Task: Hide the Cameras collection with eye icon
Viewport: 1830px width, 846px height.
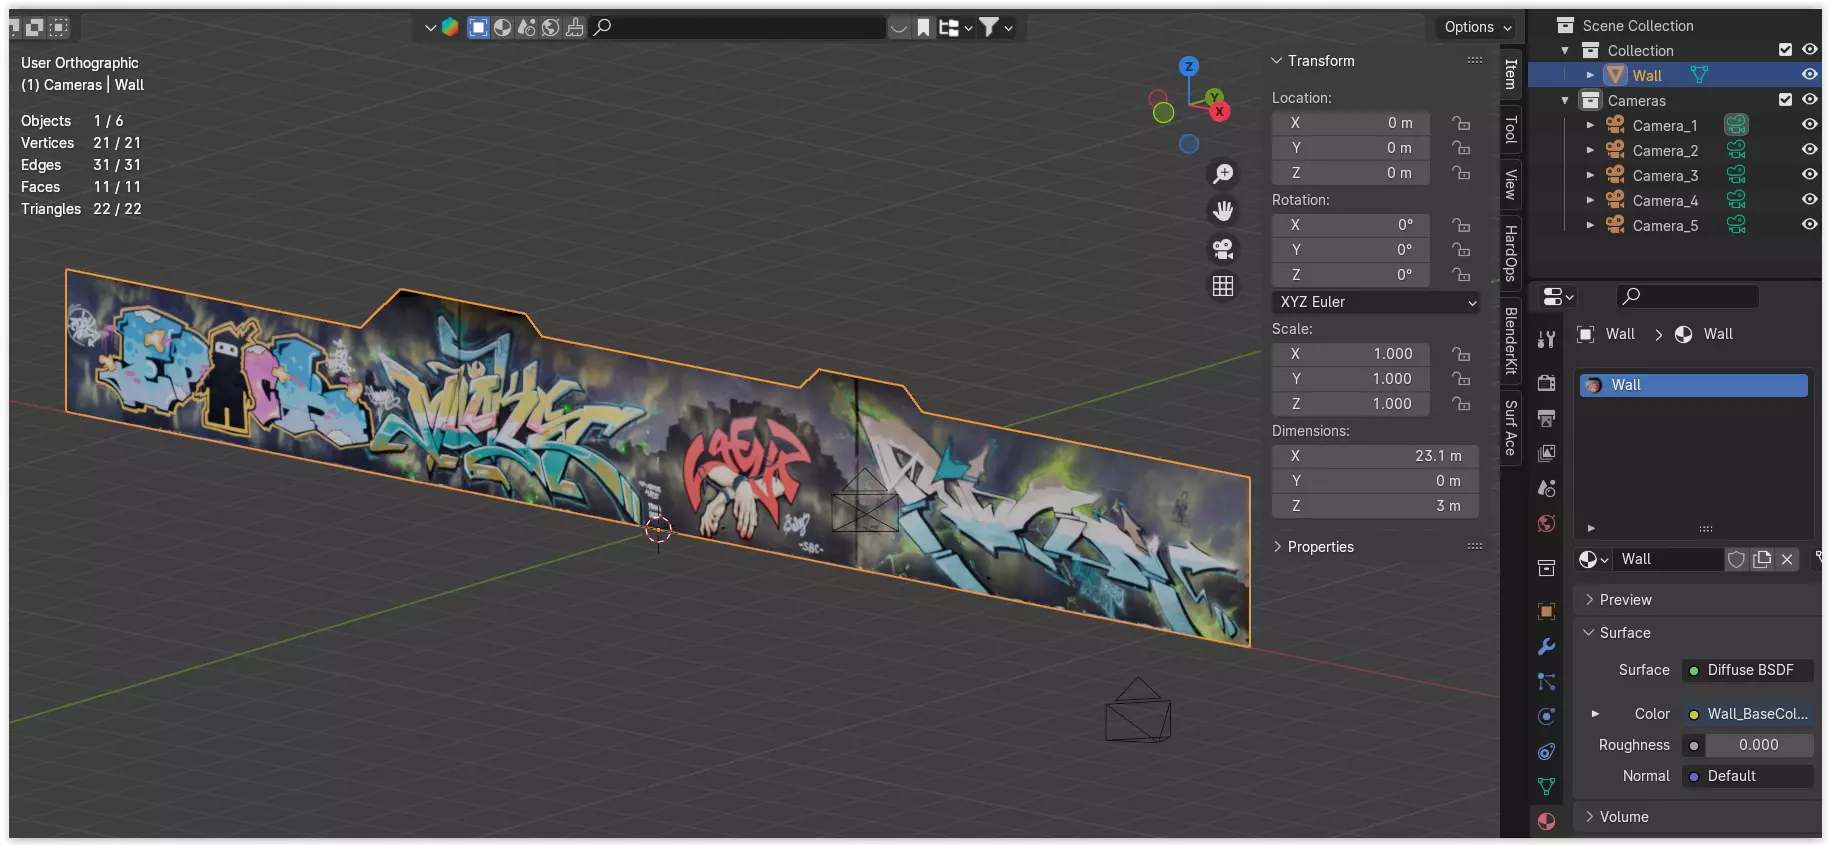Action: pyautogui.click(x=1809, y=99)
